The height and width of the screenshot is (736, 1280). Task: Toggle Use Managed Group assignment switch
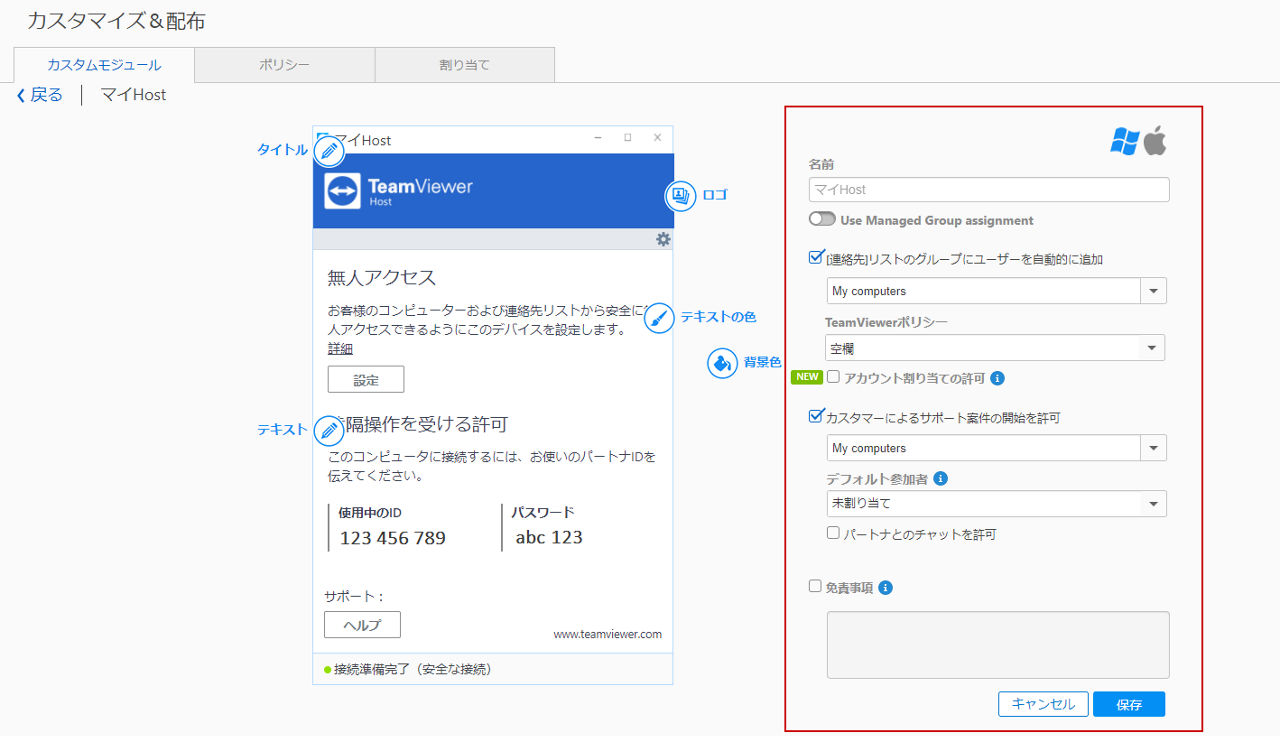click(822, 219)
